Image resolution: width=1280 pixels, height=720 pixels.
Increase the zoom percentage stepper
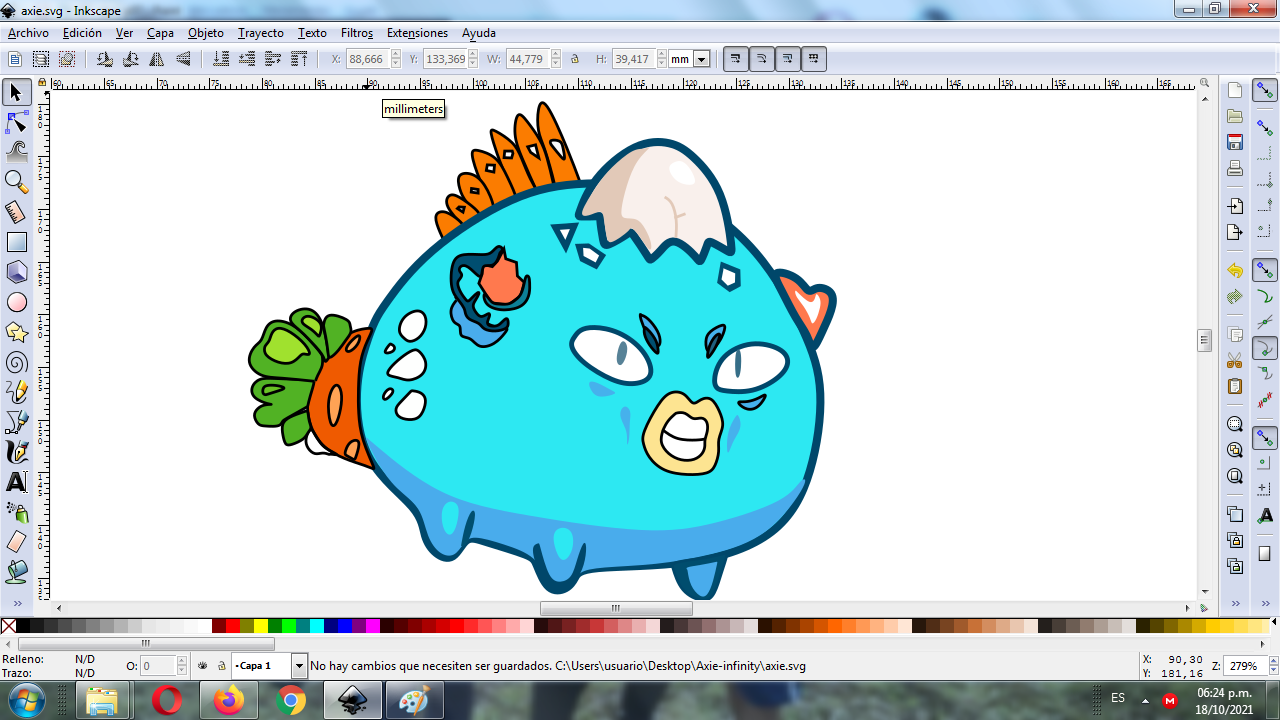click(1271, 661)
